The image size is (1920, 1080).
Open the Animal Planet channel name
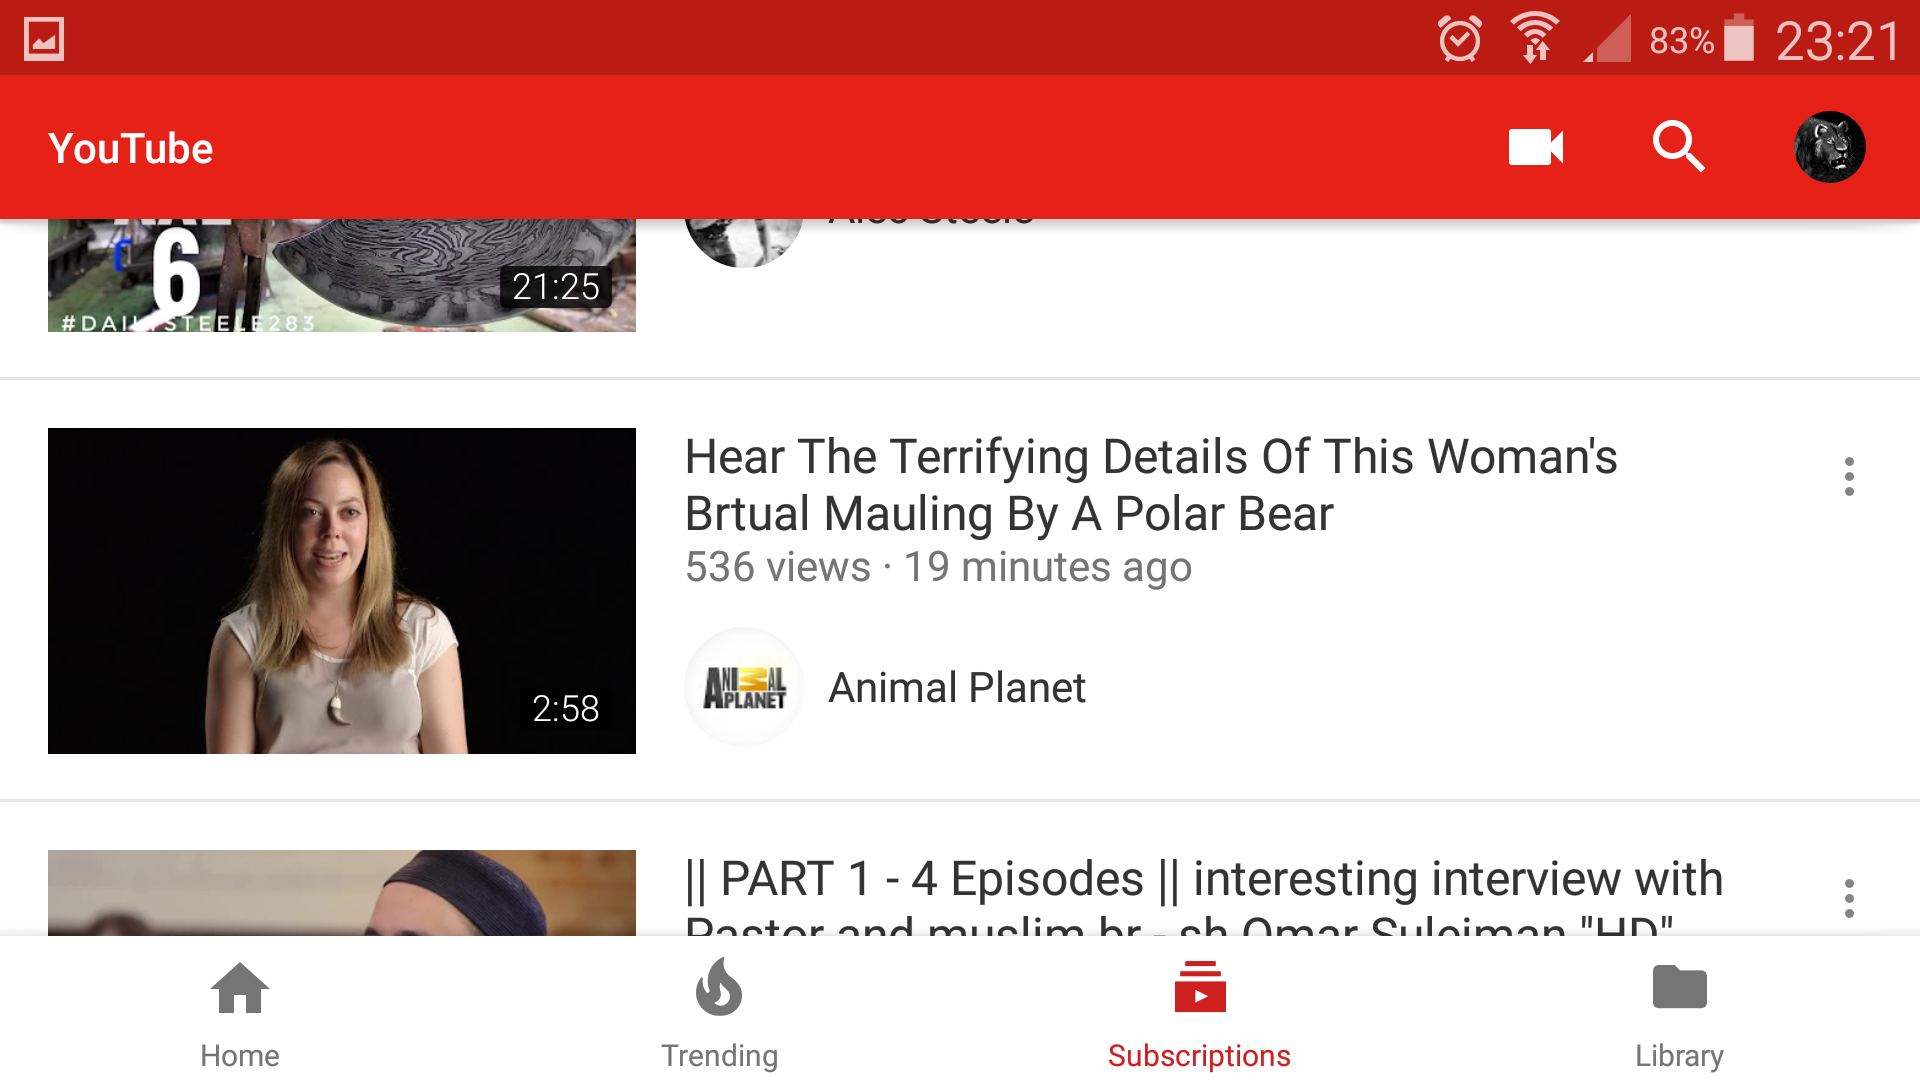957,688
